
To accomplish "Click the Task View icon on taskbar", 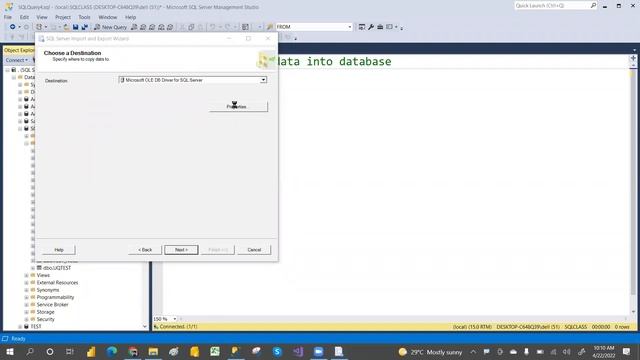I will (70, 352).
